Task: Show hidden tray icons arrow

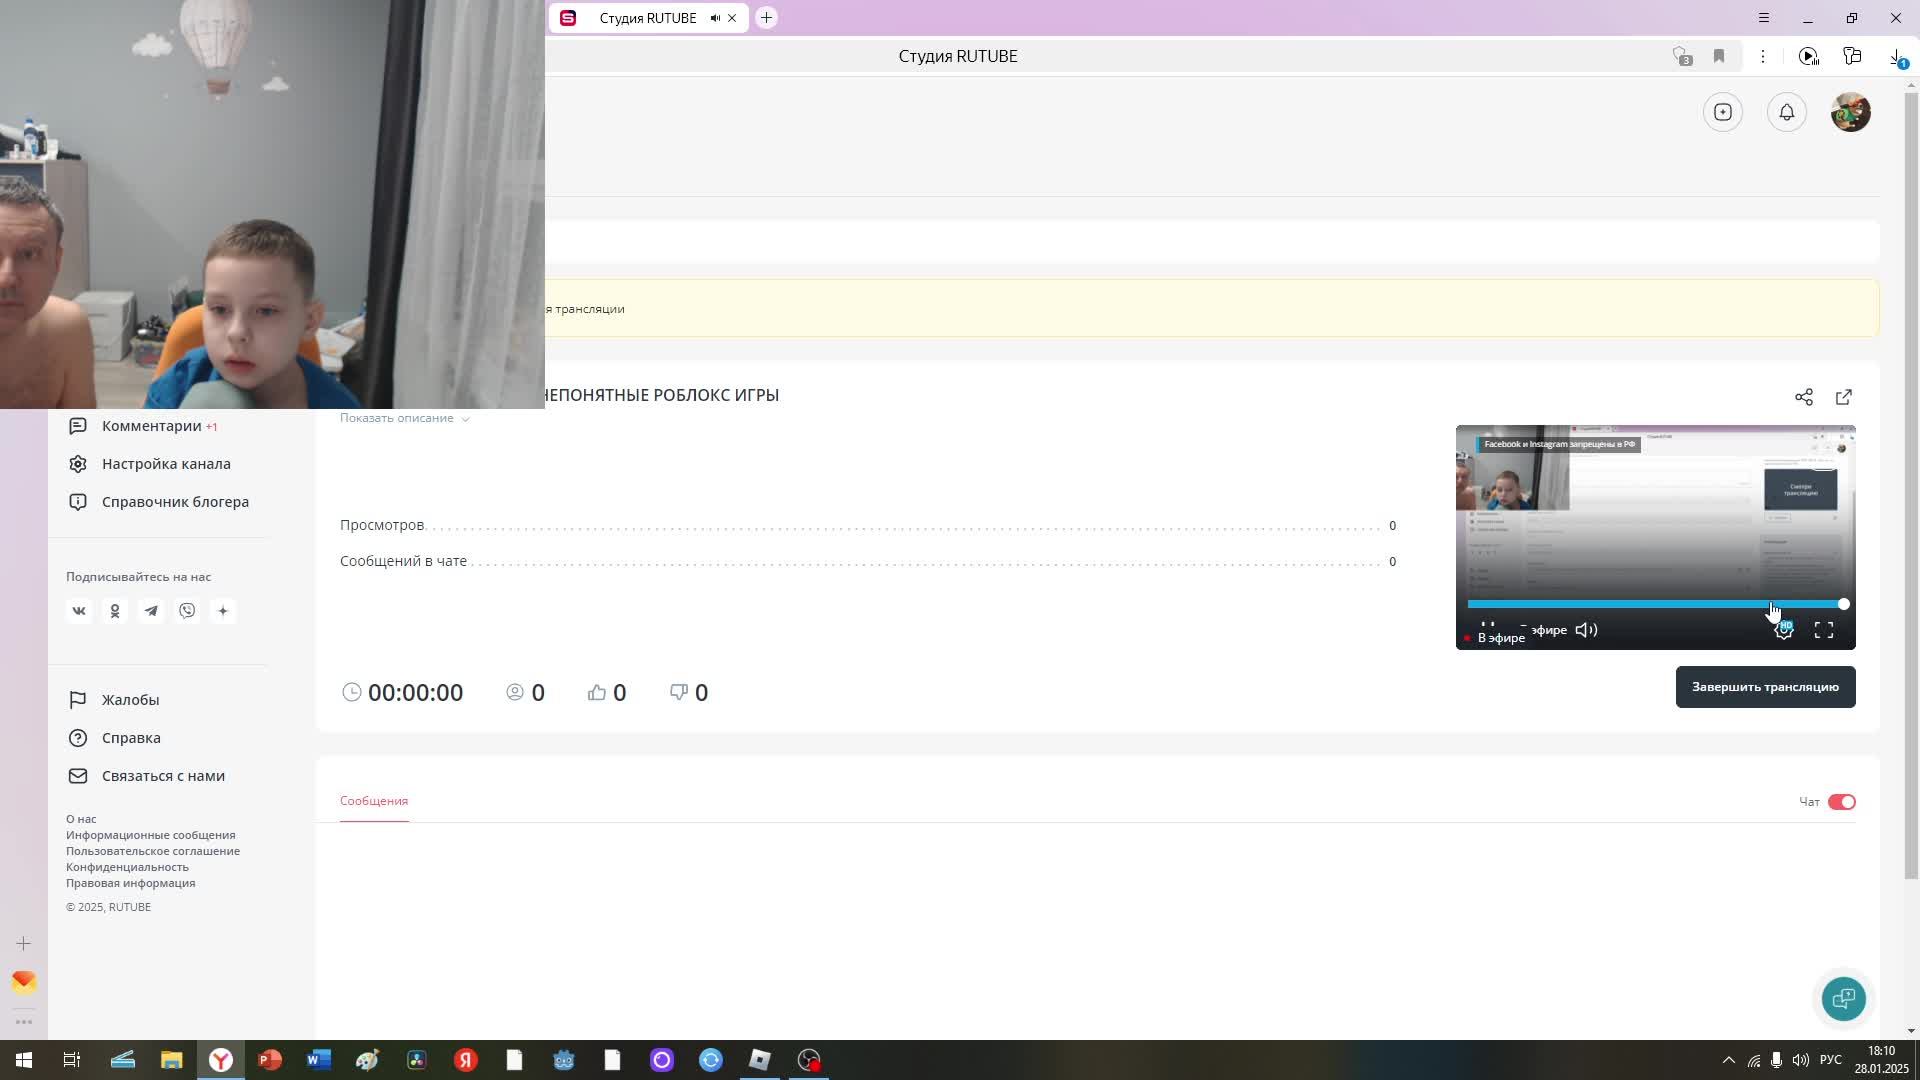Action: click(x=1729, y=1060)
